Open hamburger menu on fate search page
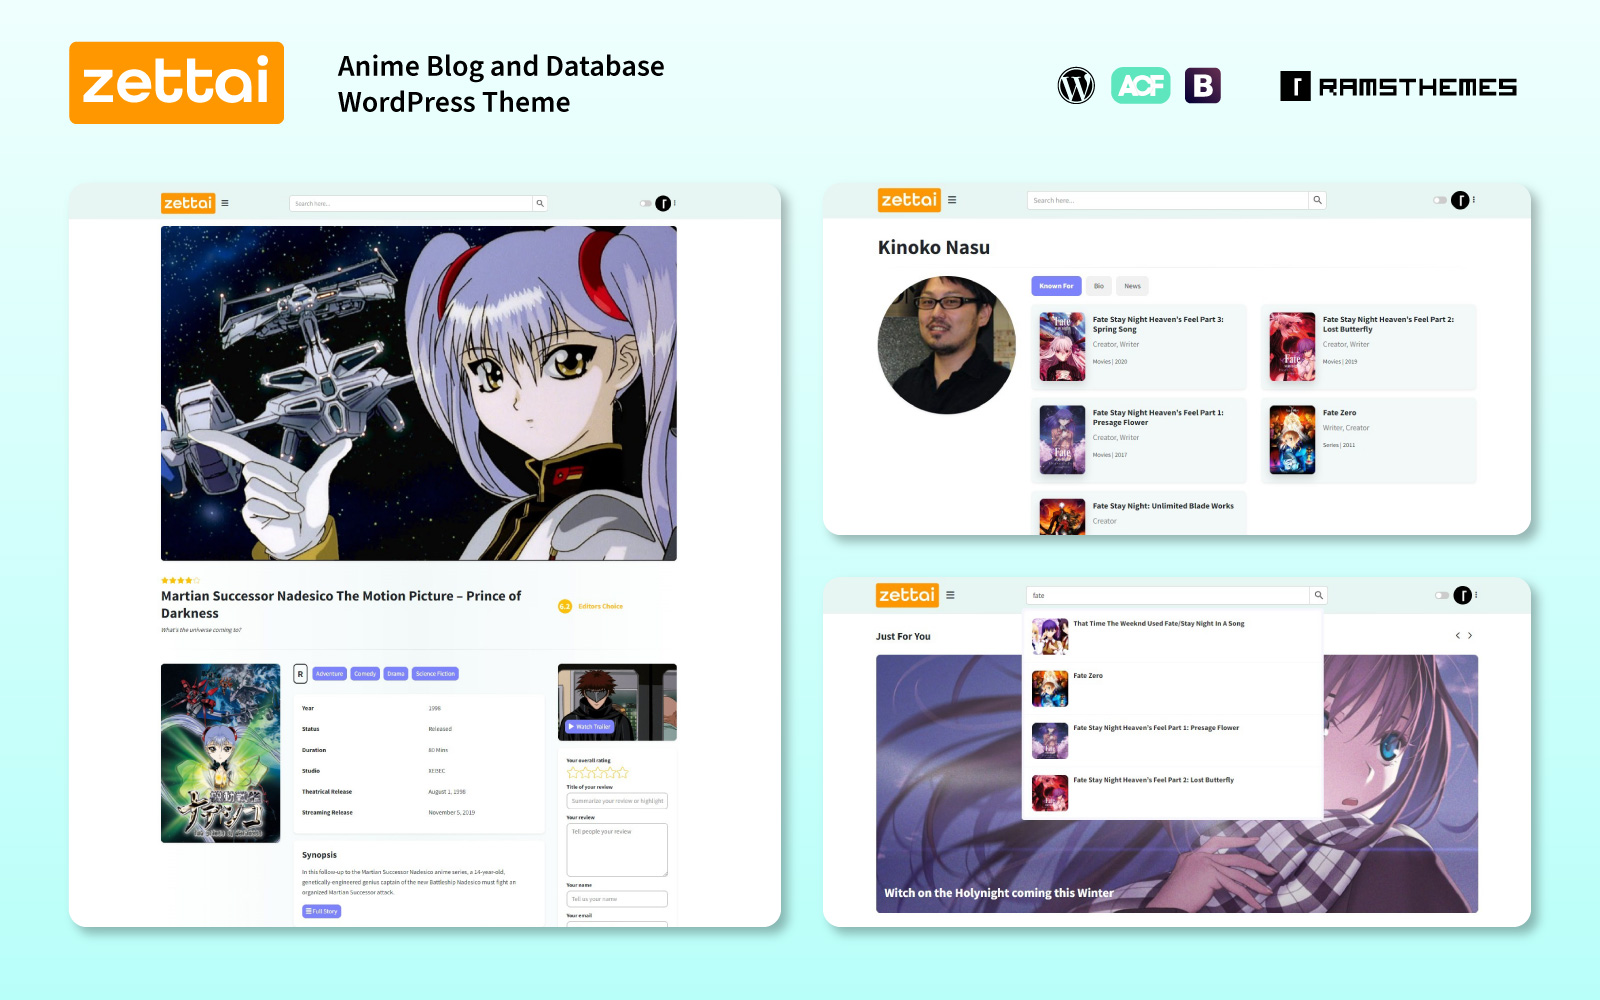Image resolution: width=1600 pixels, height=1000 pixels. 950,595
